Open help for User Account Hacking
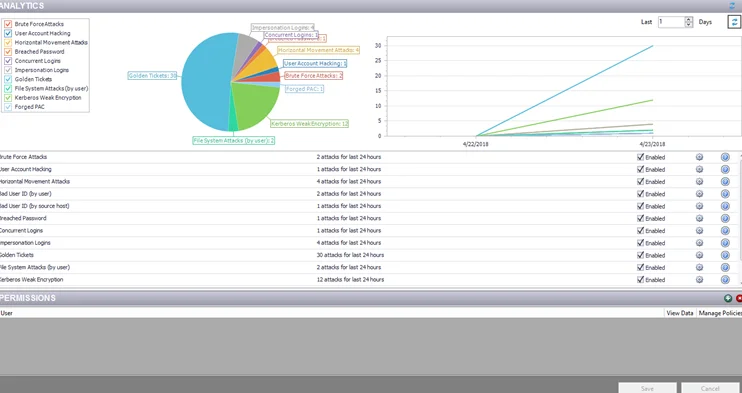 [x=725, y=170]
